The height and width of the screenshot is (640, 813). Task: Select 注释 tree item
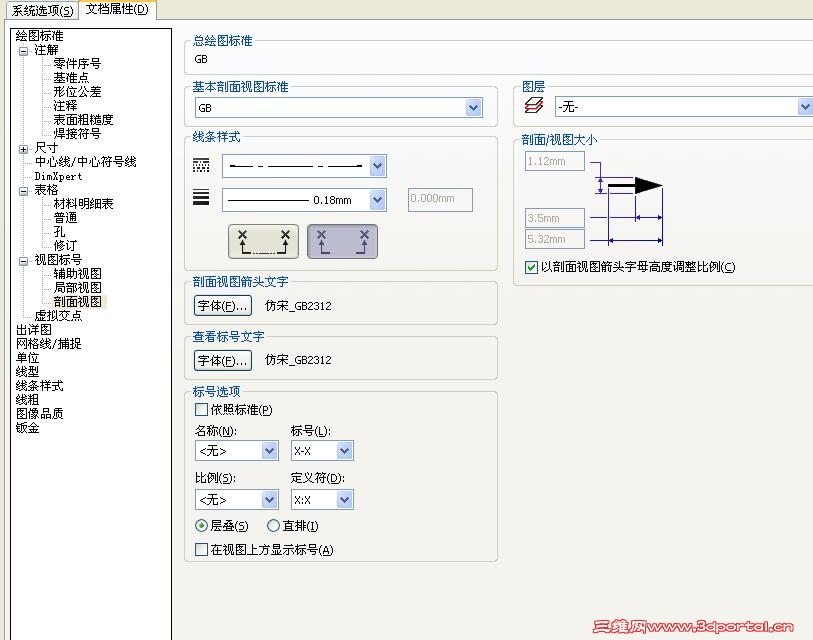tap(65, 106)
